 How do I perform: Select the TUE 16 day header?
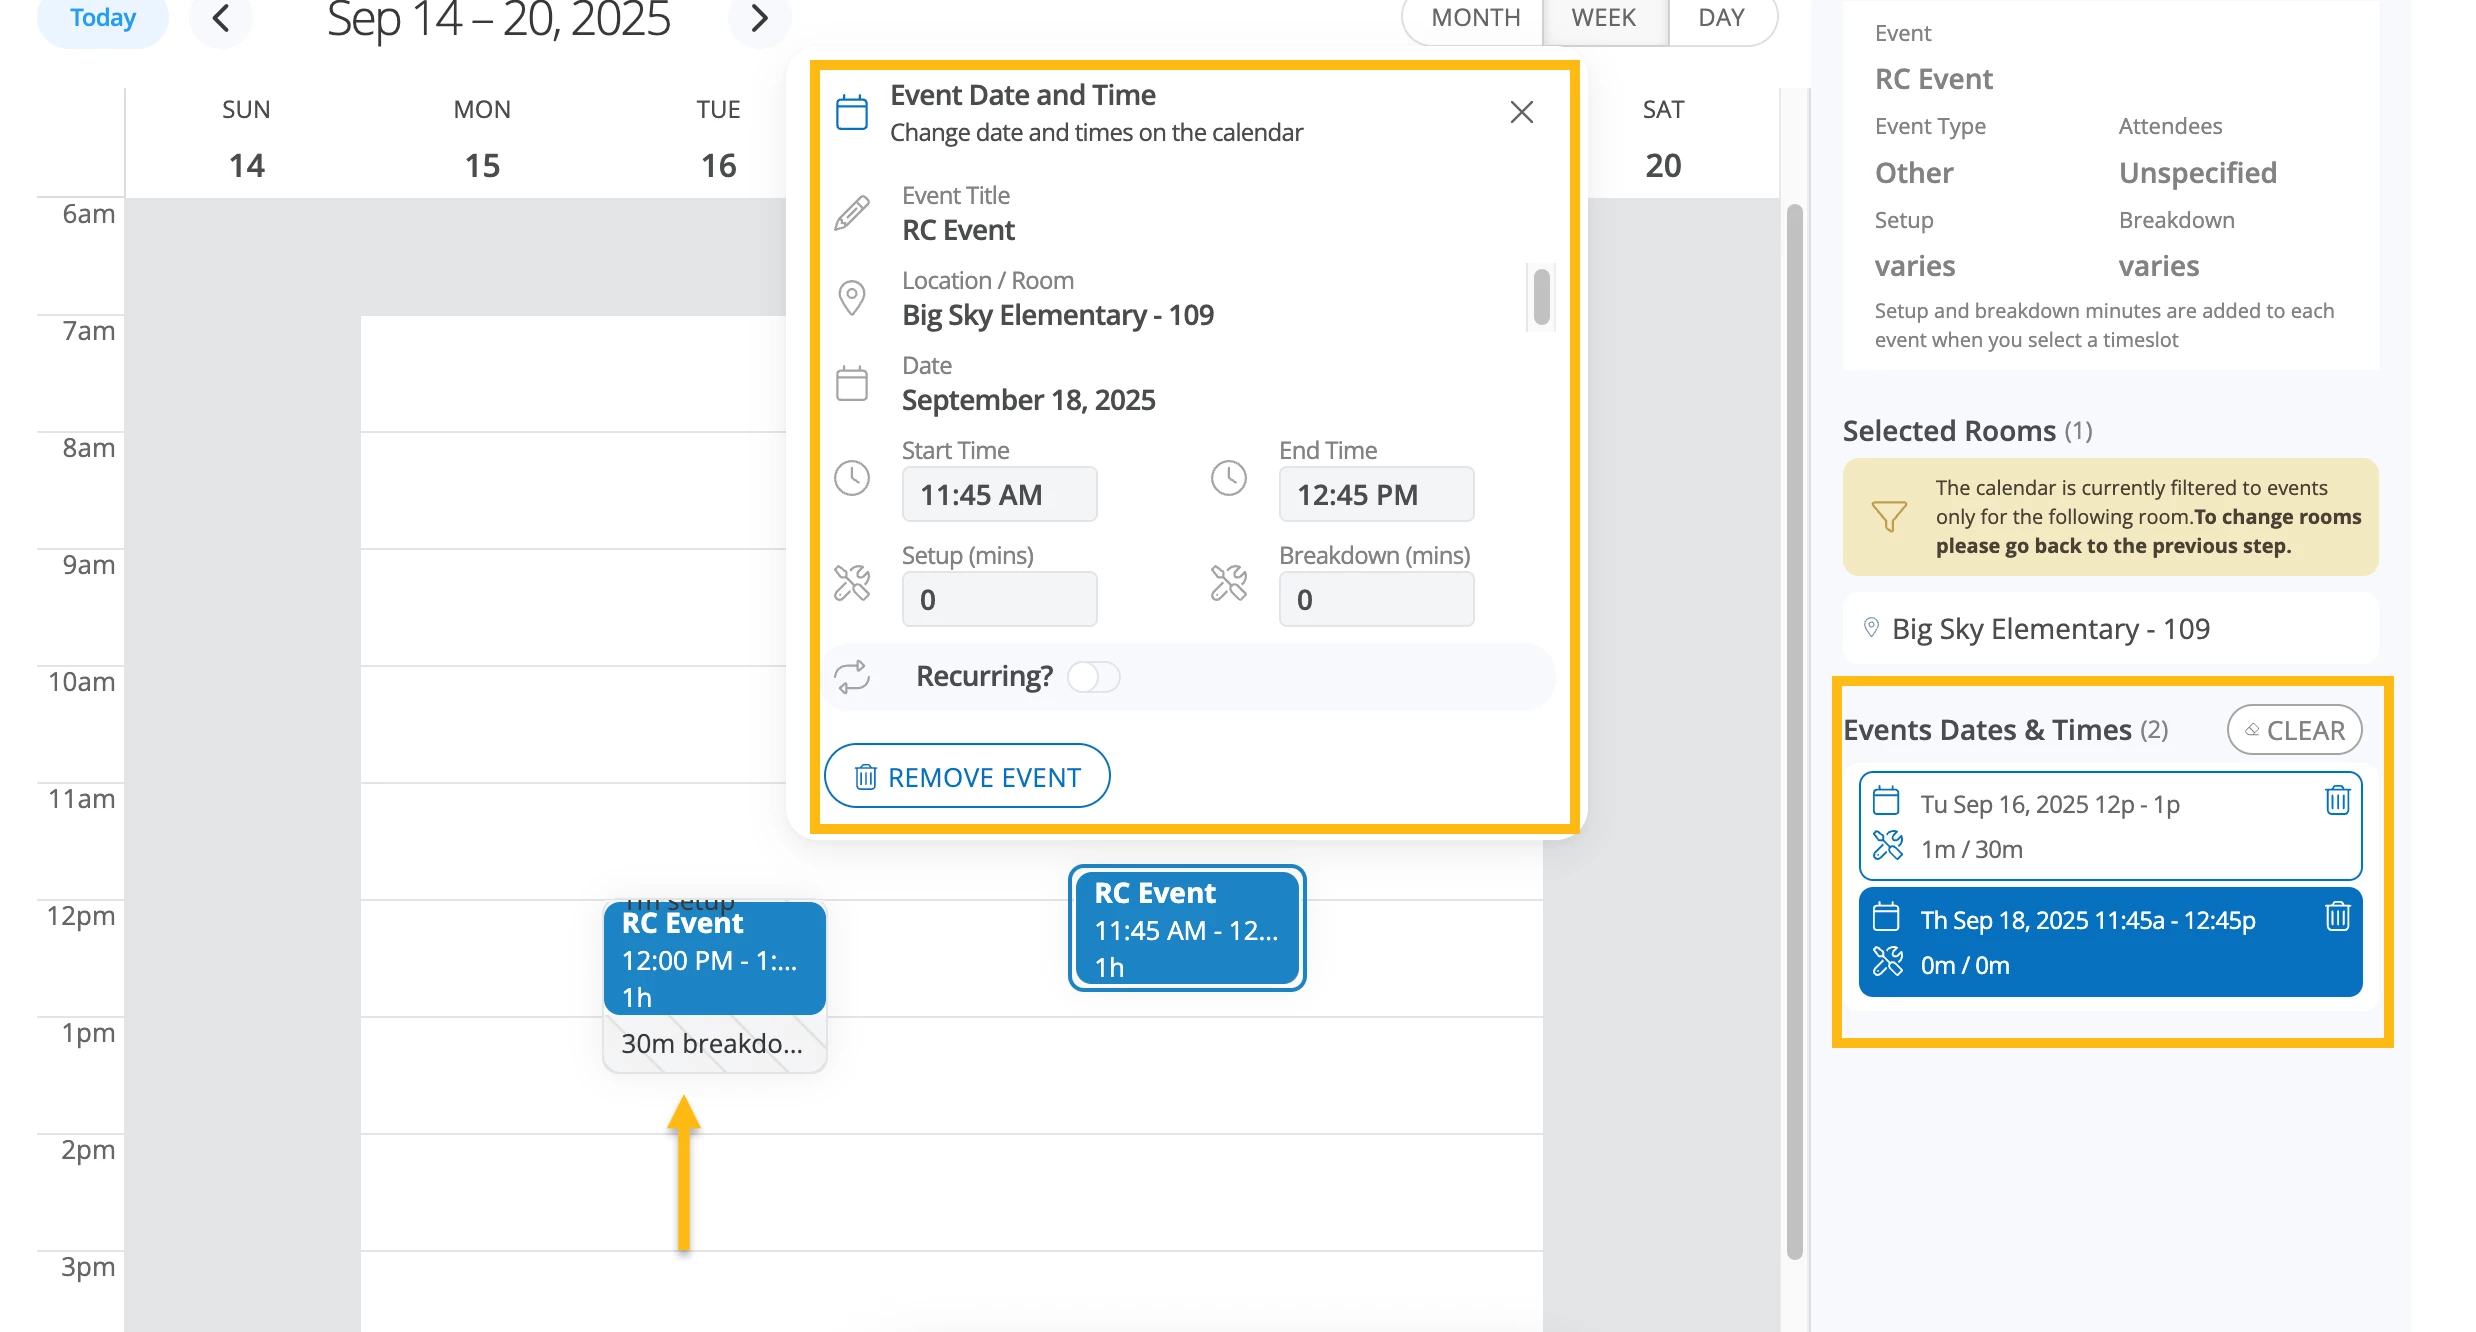[x=718, y=139]
